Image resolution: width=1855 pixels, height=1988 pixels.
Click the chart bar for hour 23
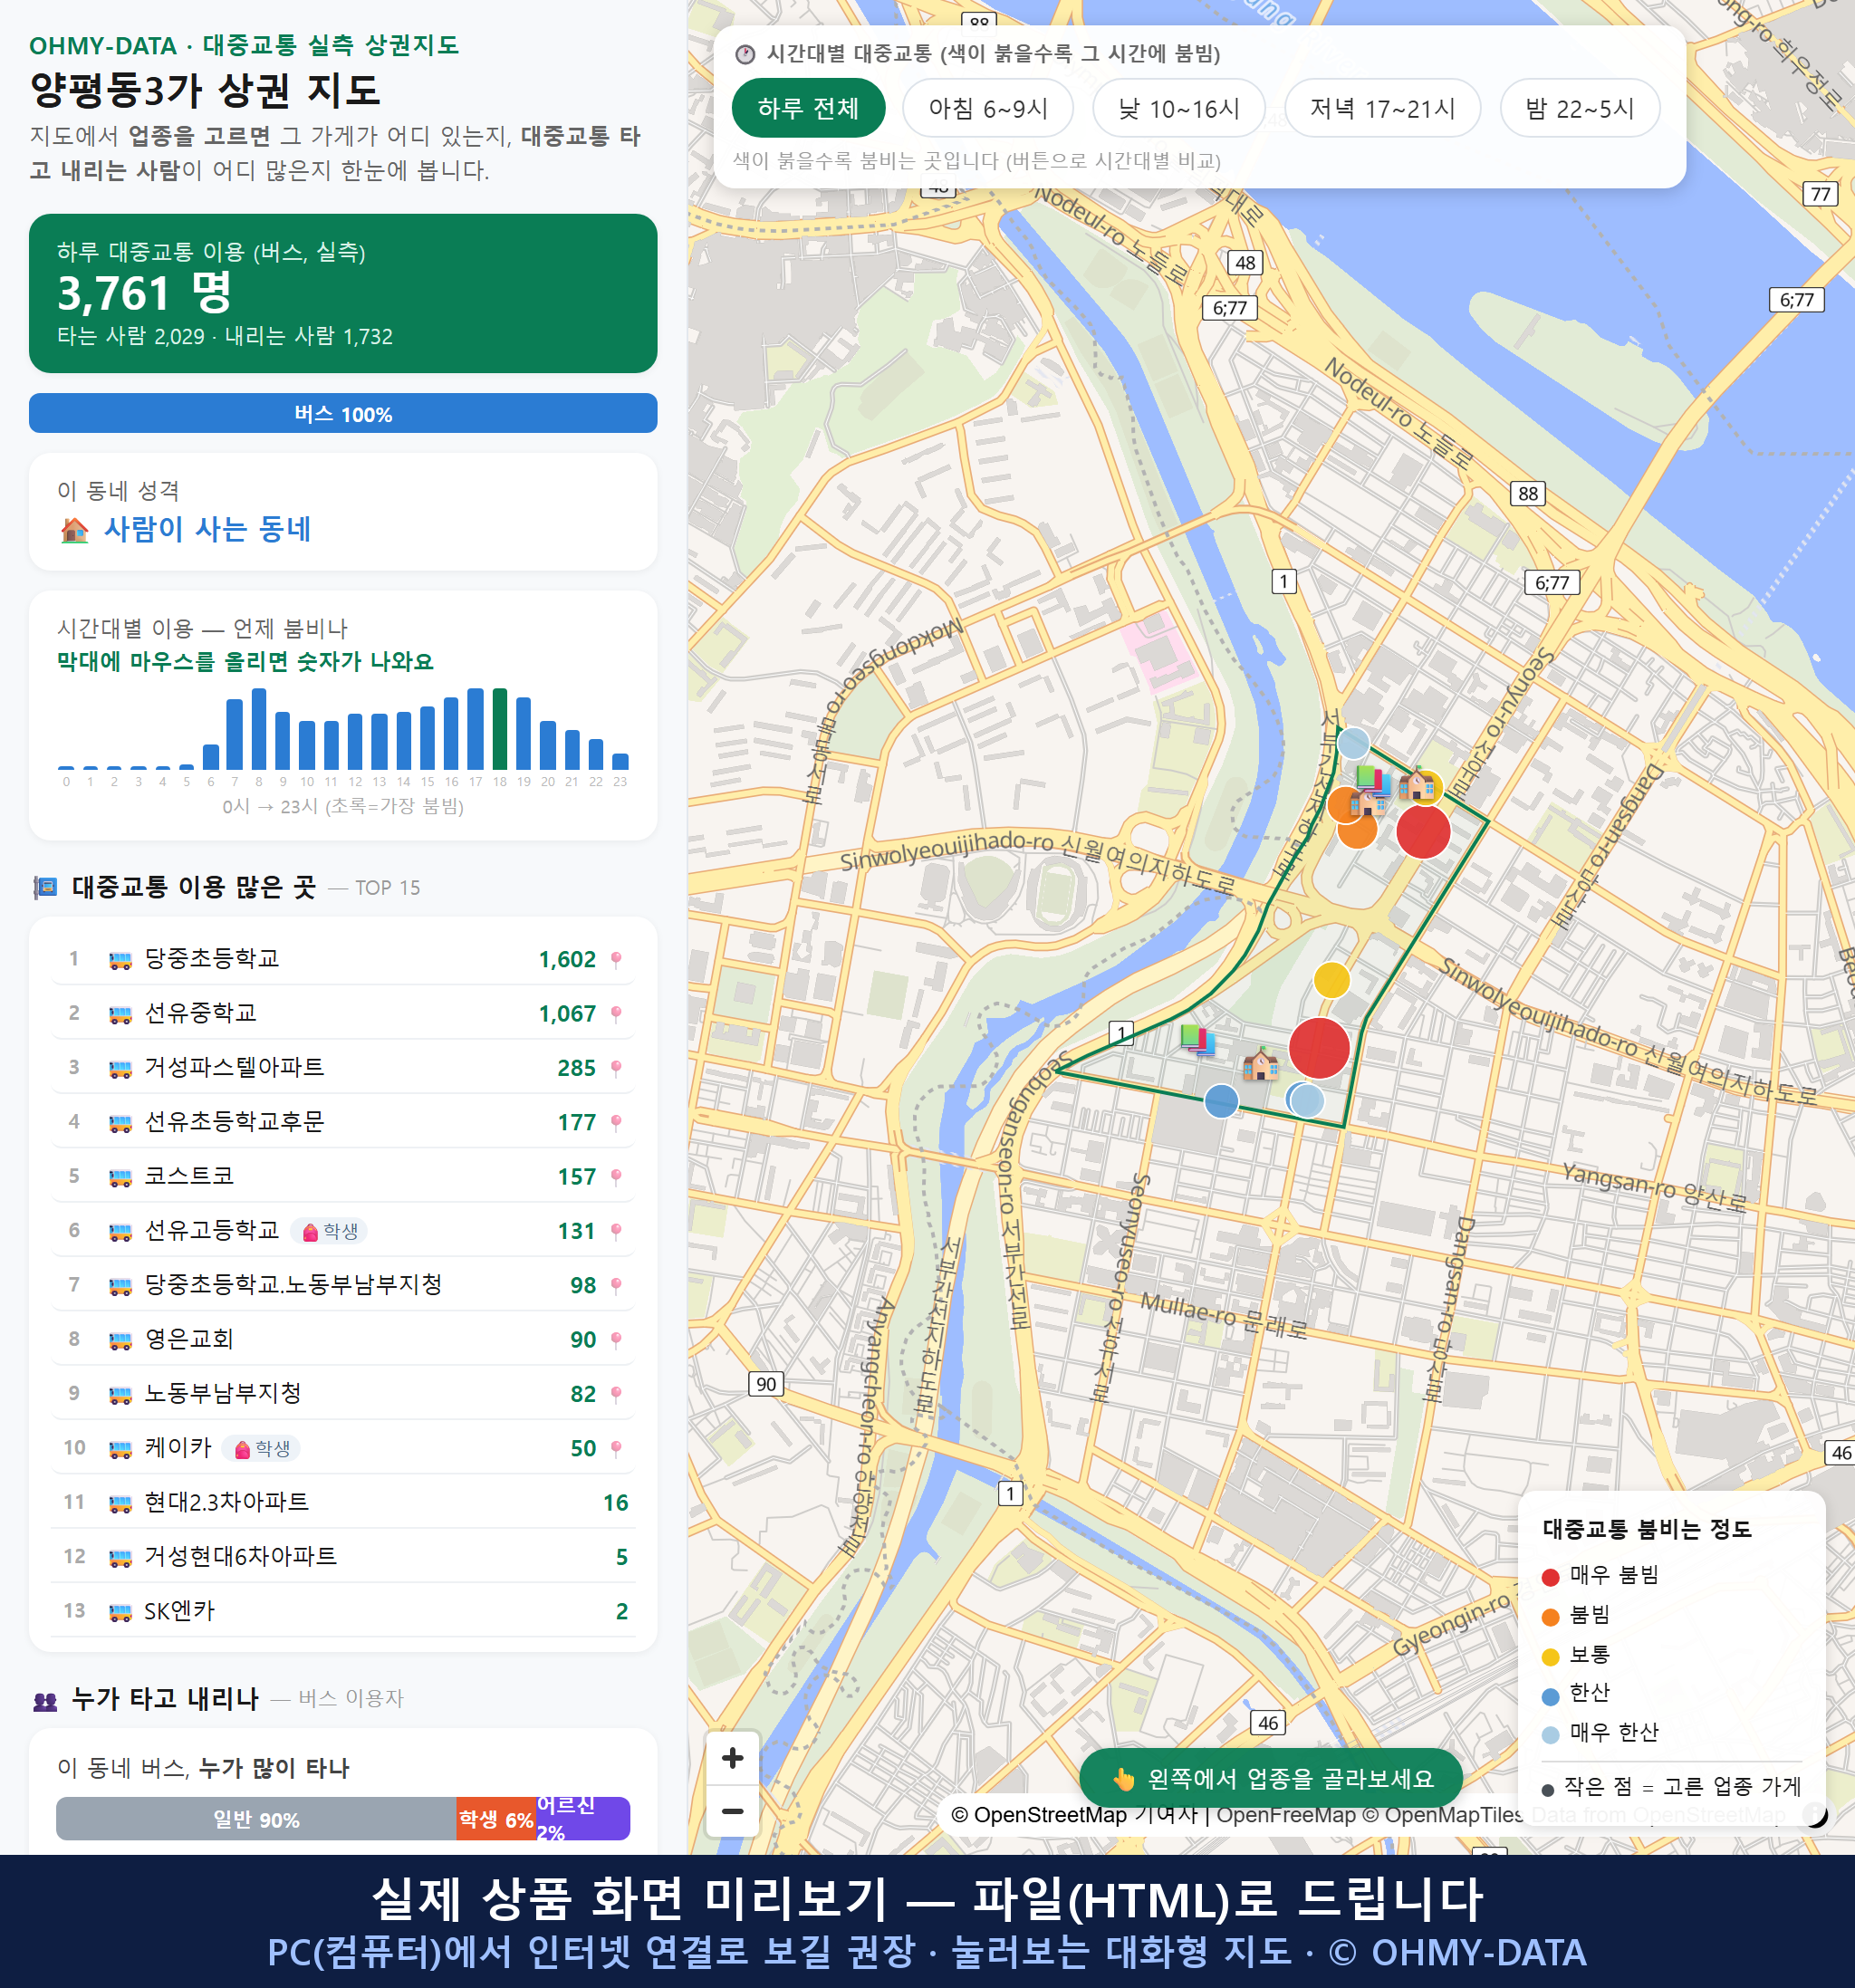coord(620,761)
